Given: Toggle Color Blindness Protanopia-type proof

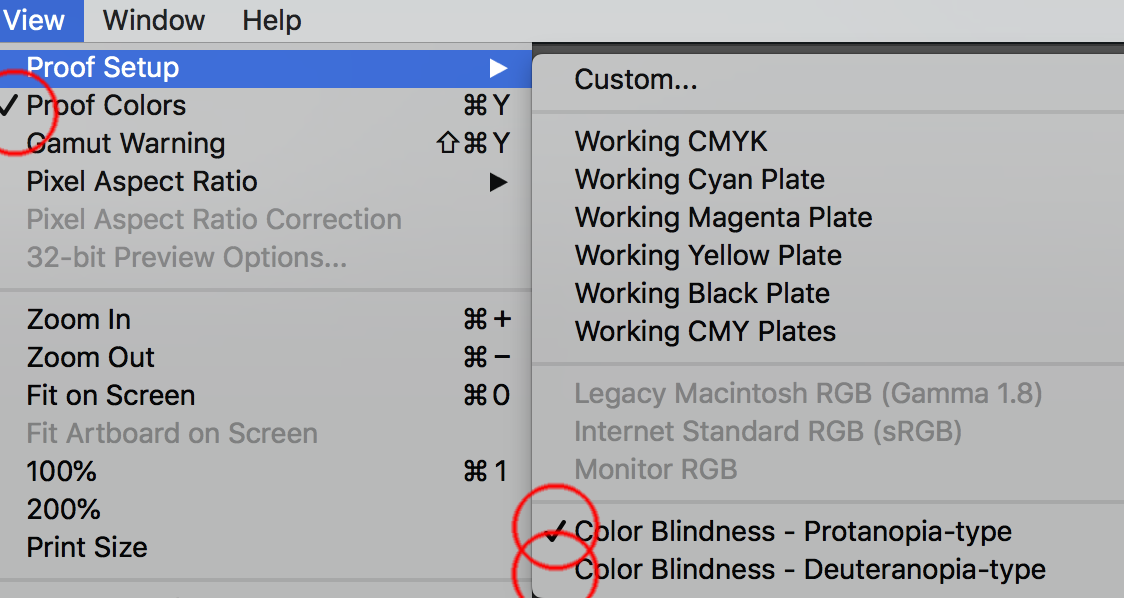Looking at the screenshot, I should click(x=793, y=532).
